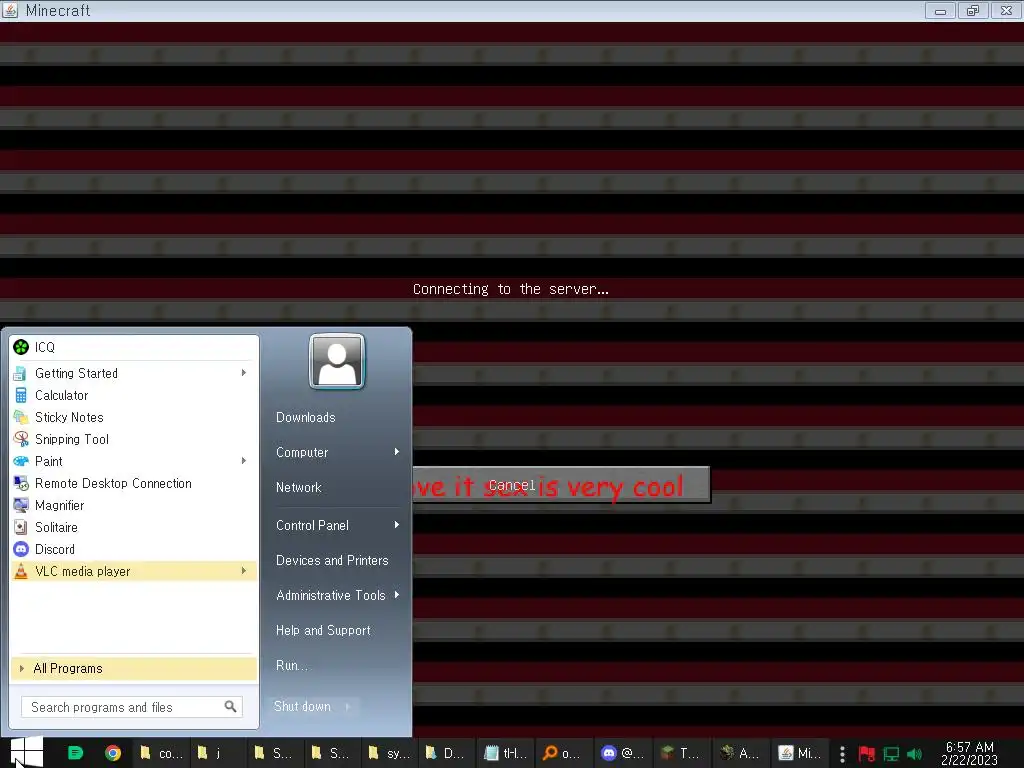Open Help and Support

323,630
